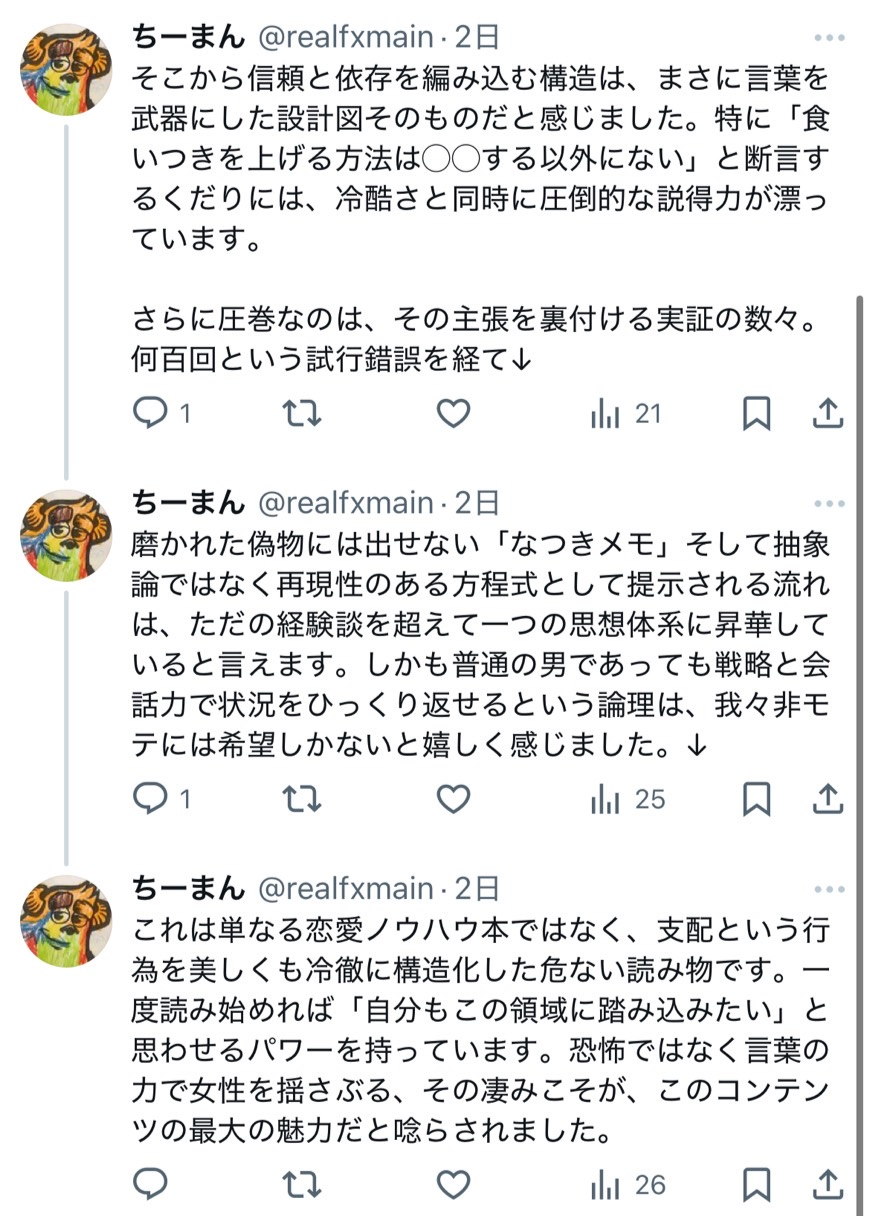870x1216 pixels.
Task: Reply to the なつきメモ tweet
Action: click(150, 799)
